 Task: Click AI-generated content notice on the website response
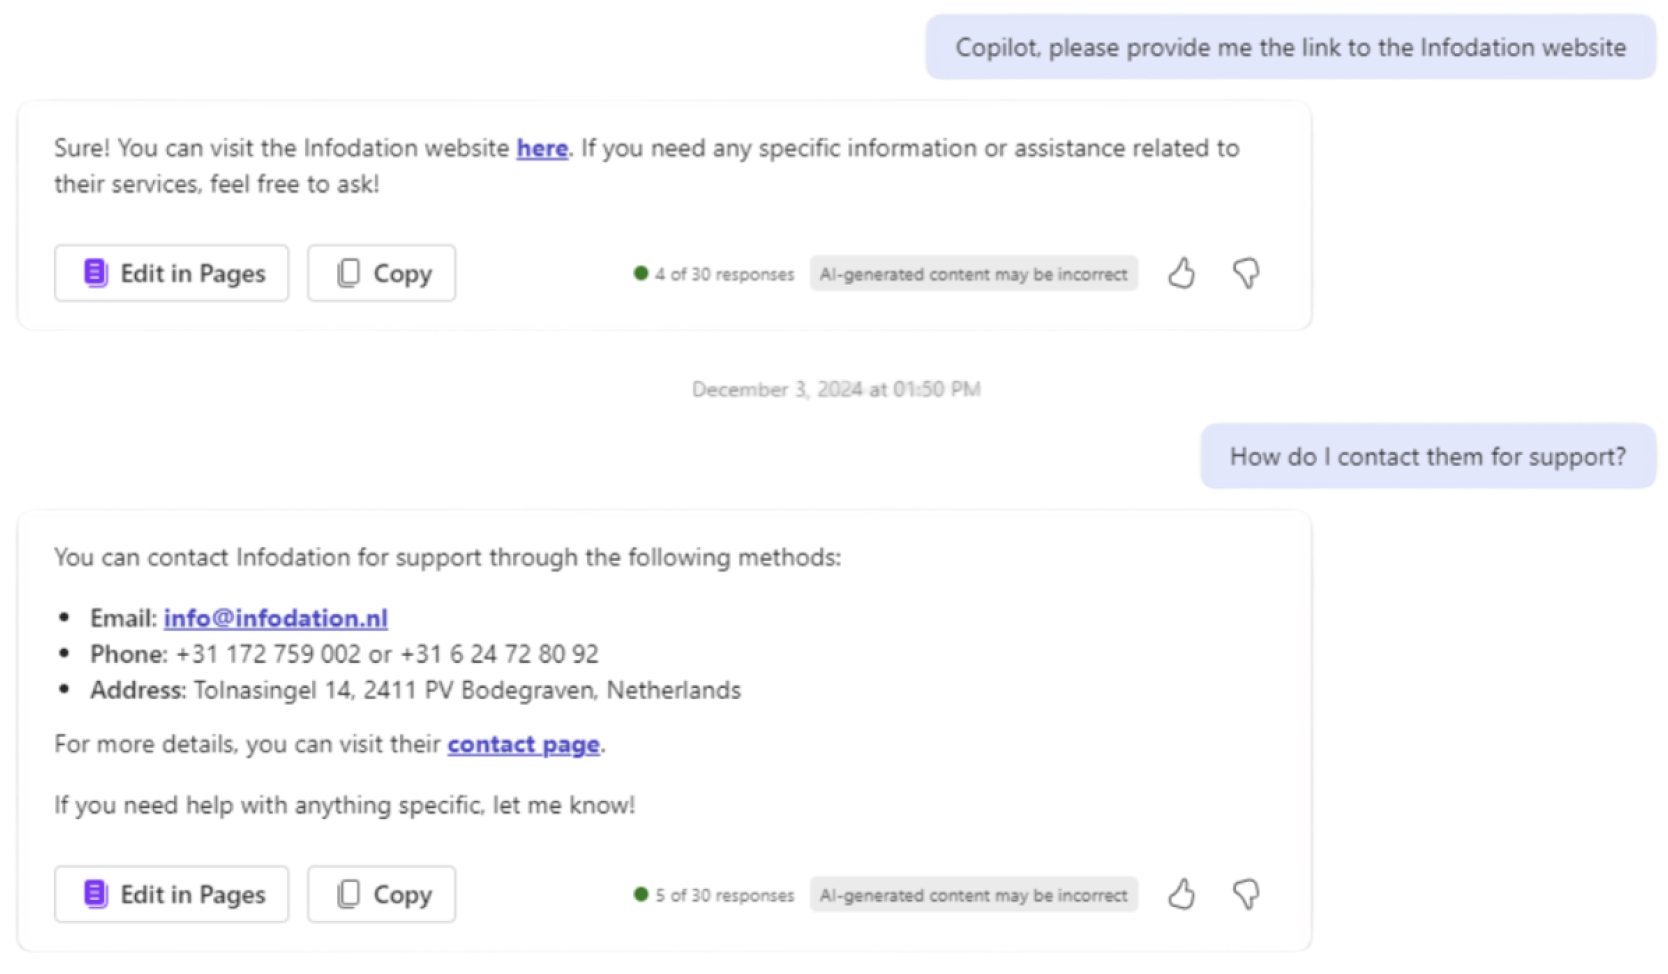pyautogui.click(x=973, y=274)
